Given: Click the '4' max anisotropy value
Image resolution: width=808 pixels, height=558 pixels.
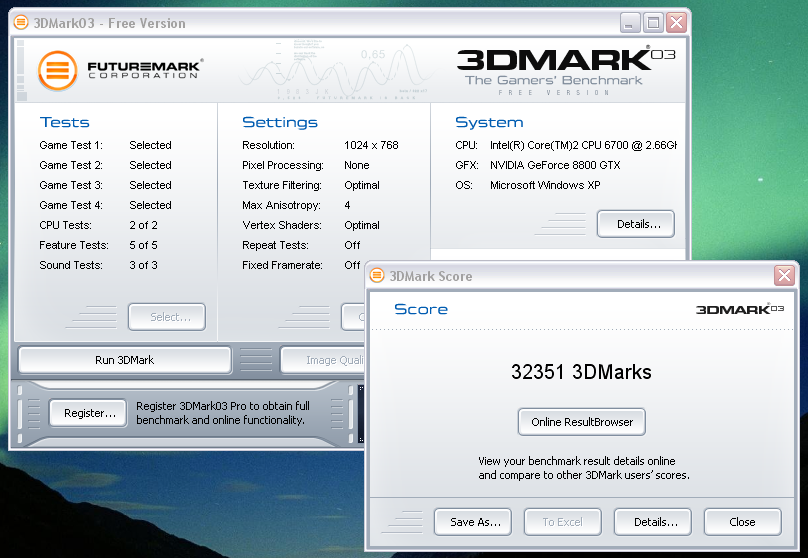Looking at the screenshot, I should click(x=347, y=205).
